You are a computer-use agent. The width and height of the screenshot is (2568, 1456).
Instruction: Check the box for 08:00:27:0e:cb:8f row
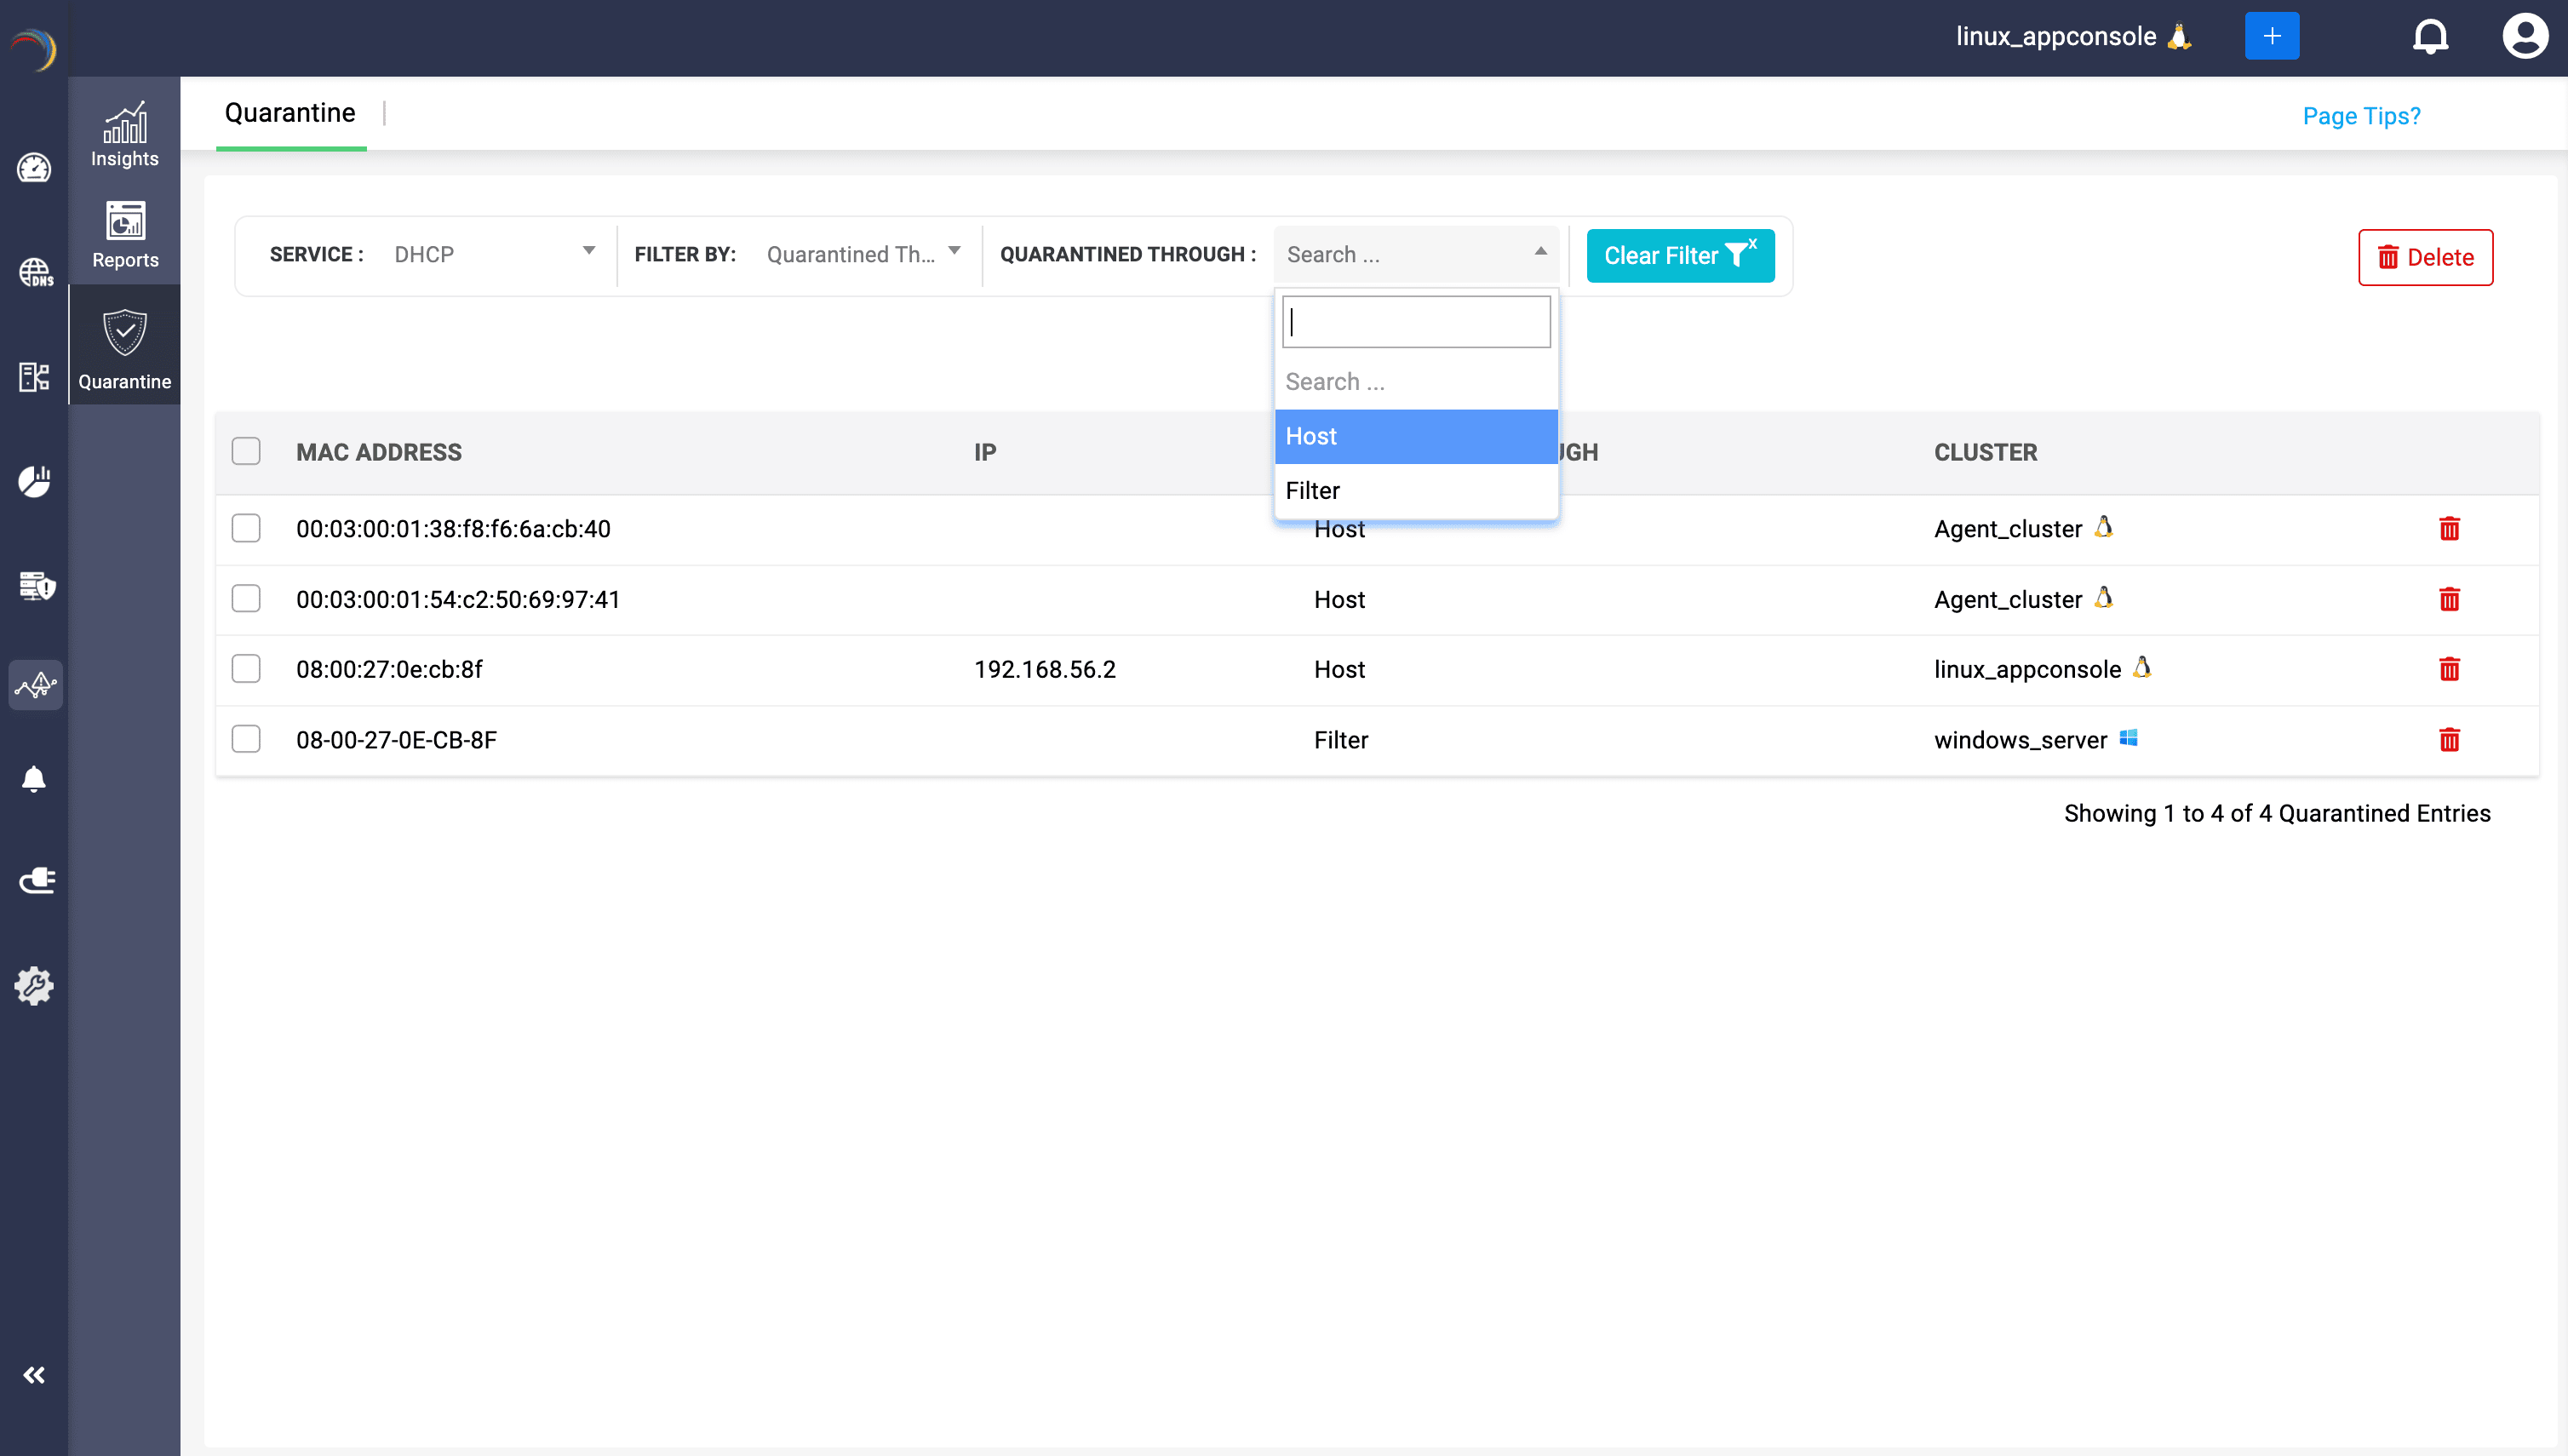tap(246, 669)
